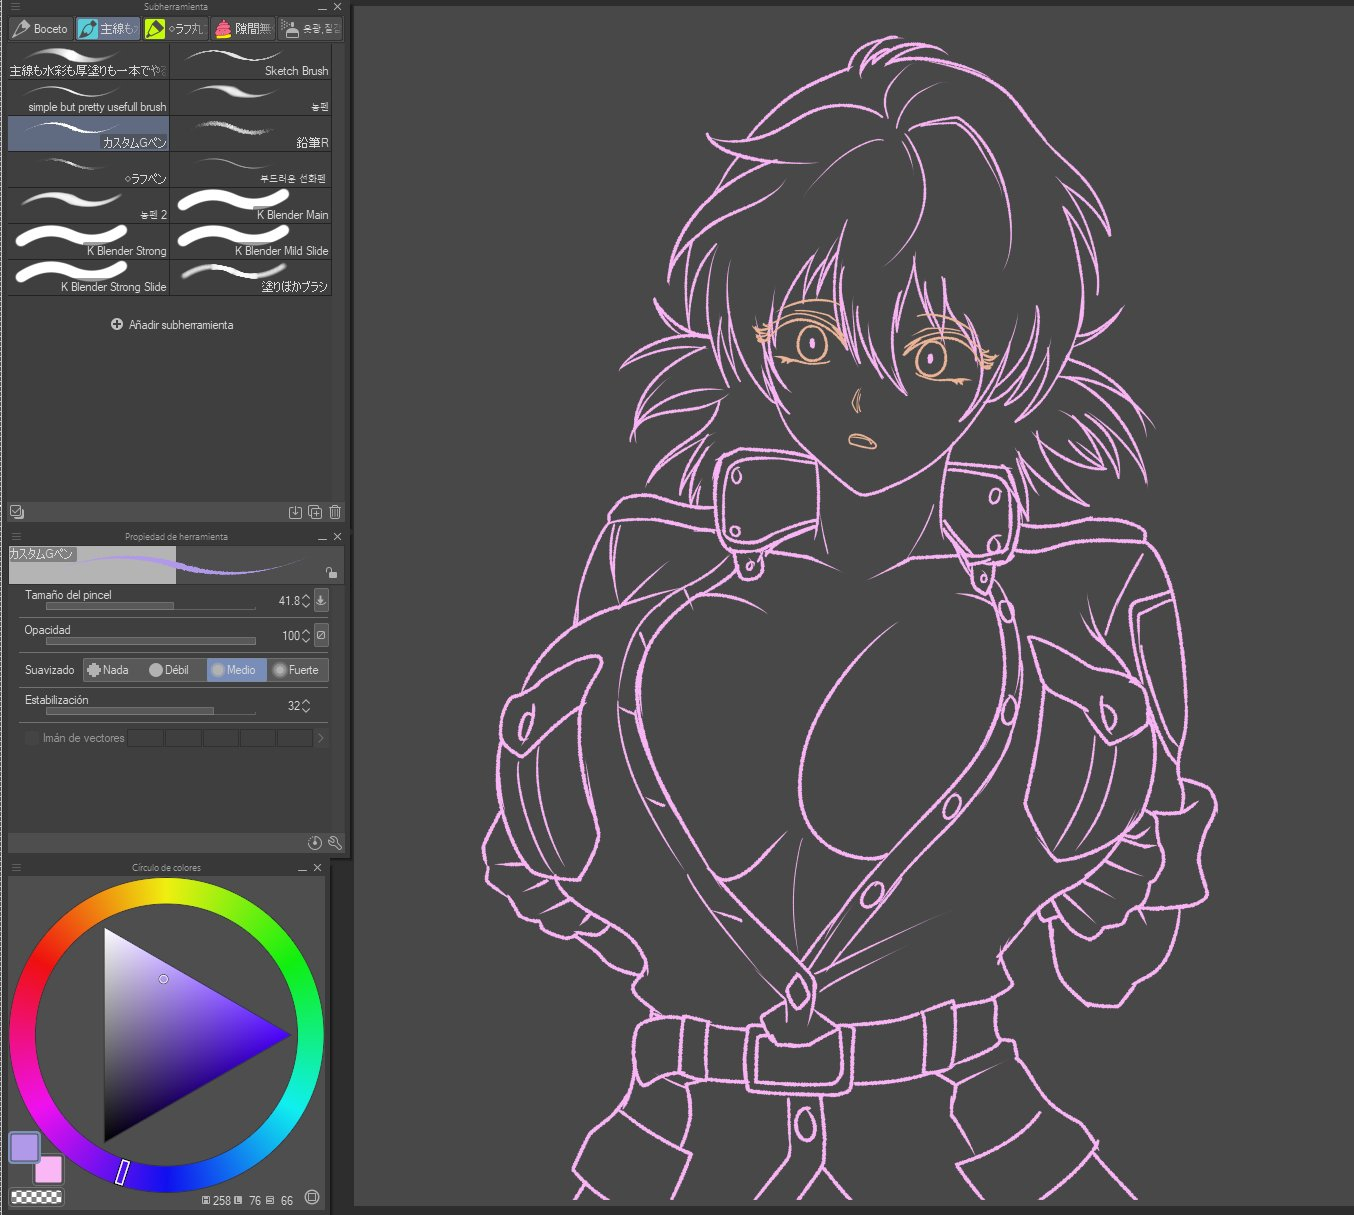Image resolution: width=1354 pixels, height=1215 pixels.
Task: Delete subtool using the trash icon
Action: pos(335,512)
